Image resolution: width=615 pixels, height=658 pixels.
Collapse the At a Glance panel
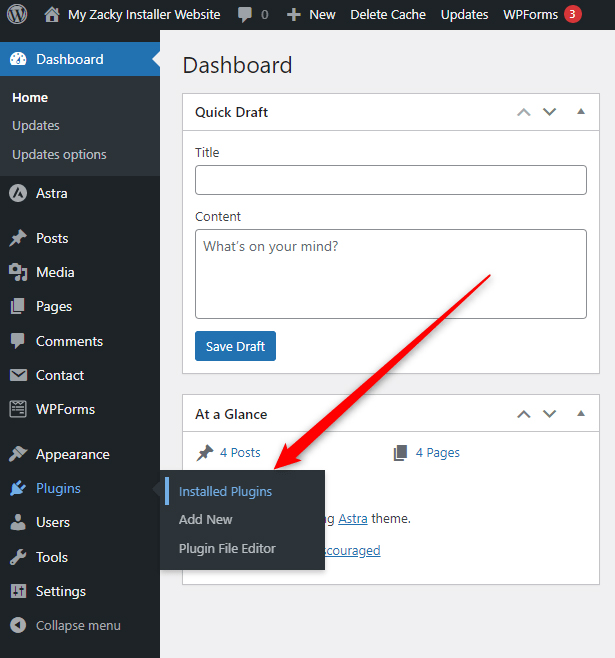click(581, 414)
